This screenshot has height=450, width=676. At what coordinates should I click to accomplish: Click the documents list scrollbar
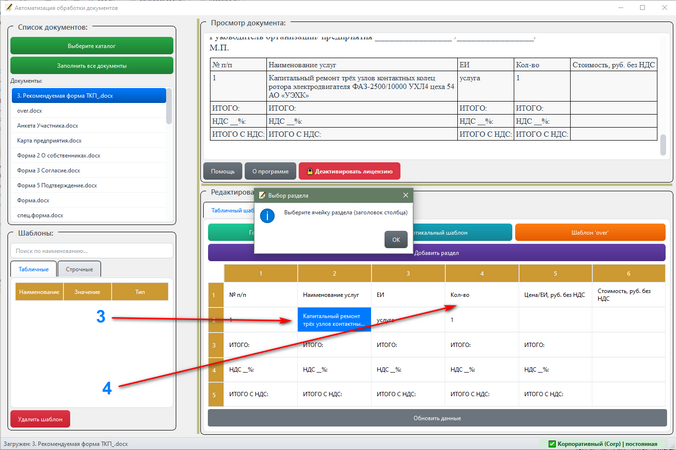[x=169, y=106]
